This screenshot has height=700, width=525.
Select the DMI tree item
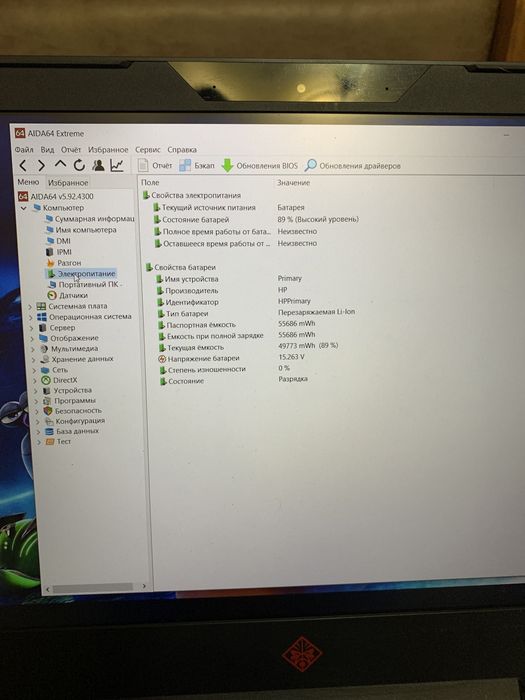click(x=58, y=241)
